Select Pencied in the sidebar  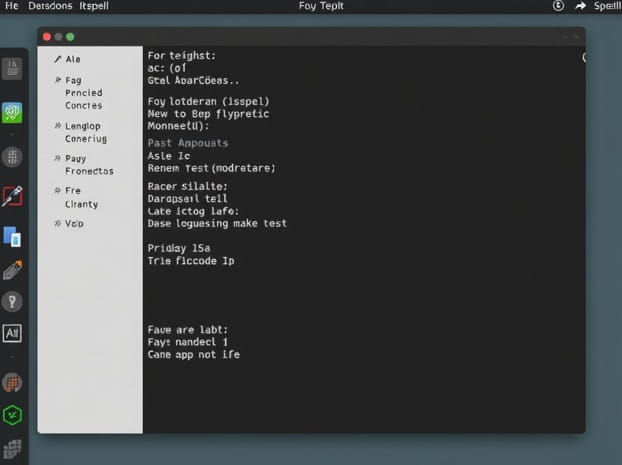(x=84, y=92)
